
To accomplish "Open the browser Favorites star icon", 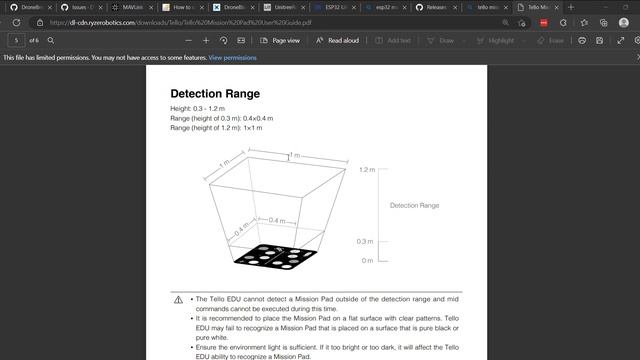I will (x=584, y=23).
